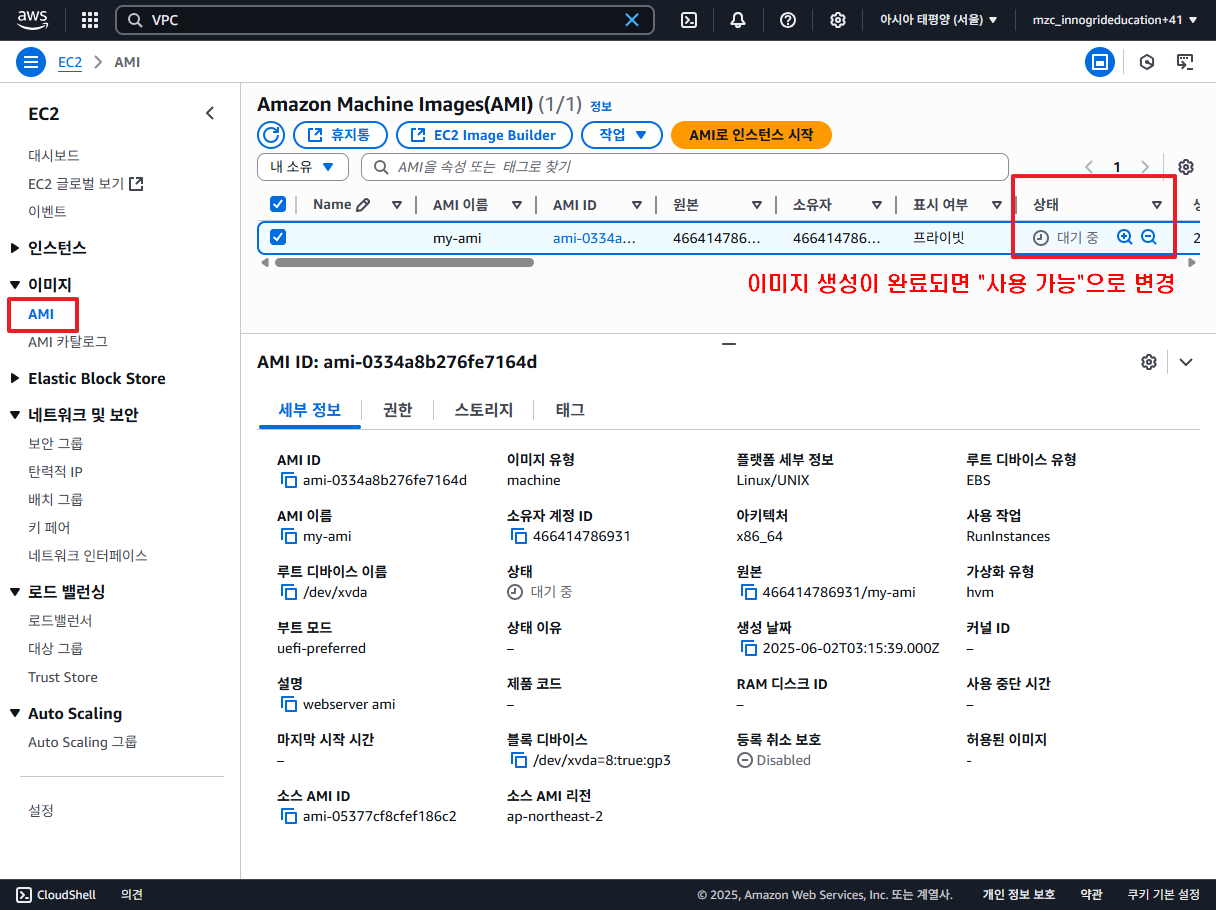The height and width of the screenshot is (910, 1216).
Task: Copy creation date 2025-06-02T03:15:39.000Z
Action: [749, 648]
